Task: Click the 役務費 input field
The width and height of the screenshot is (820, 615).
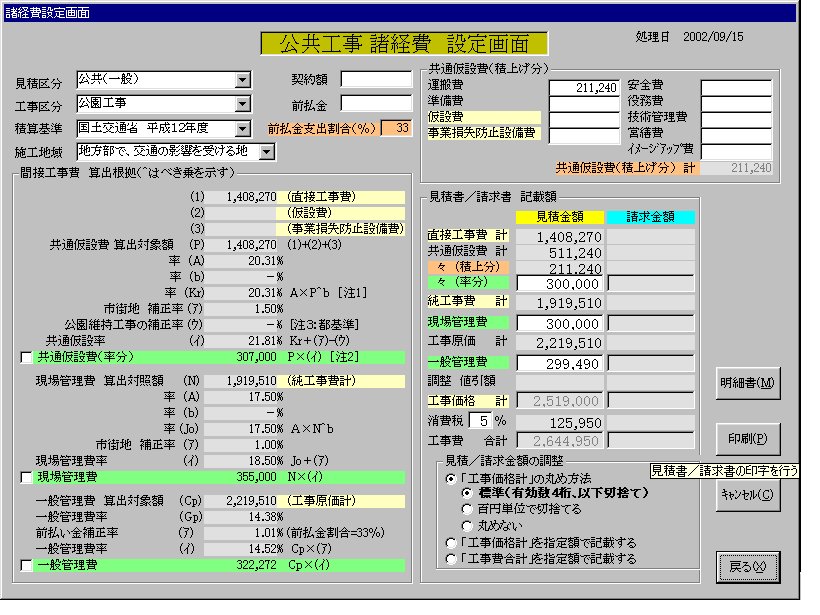Action: [736, 103]
